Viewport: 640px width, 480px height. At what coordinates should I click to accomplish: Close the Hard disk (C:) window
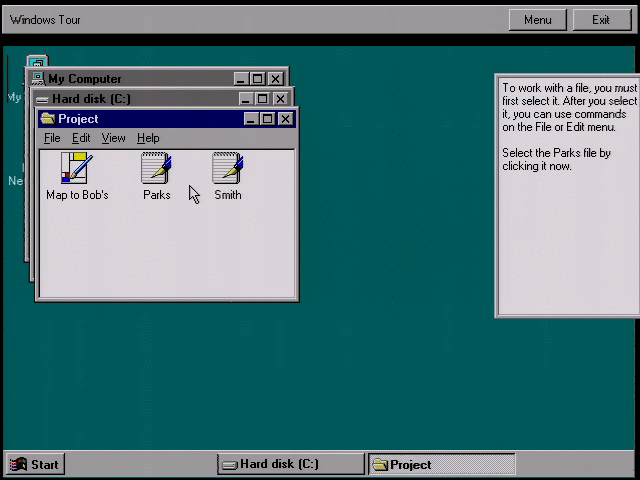(280, 98)
